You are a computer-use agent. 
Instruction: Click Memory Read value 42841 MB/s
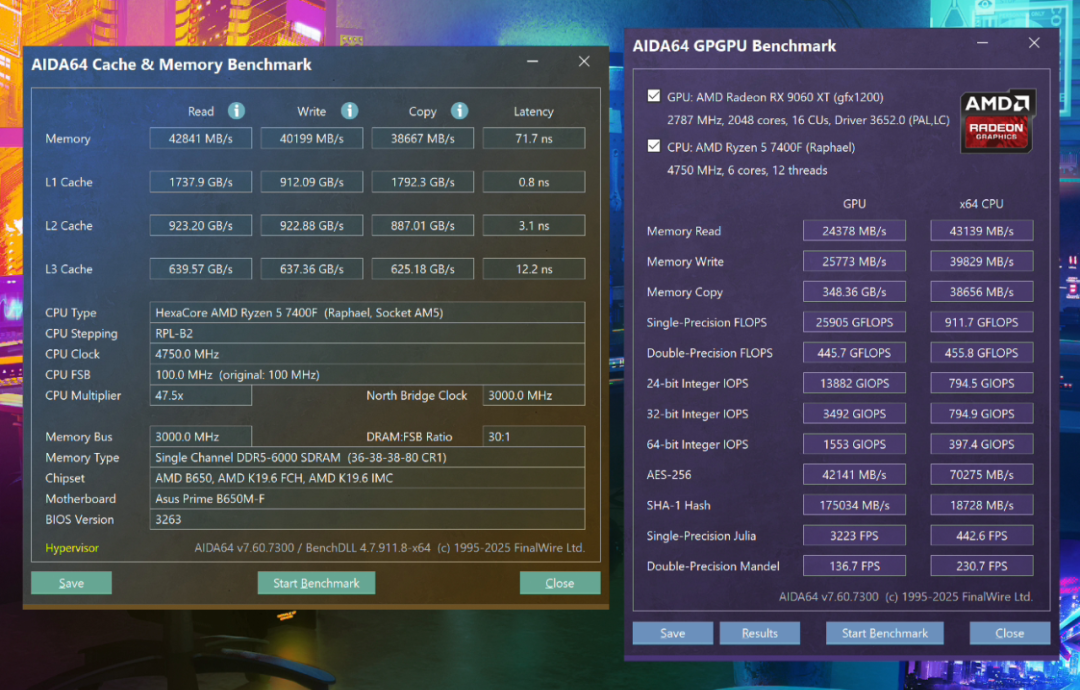200,138
